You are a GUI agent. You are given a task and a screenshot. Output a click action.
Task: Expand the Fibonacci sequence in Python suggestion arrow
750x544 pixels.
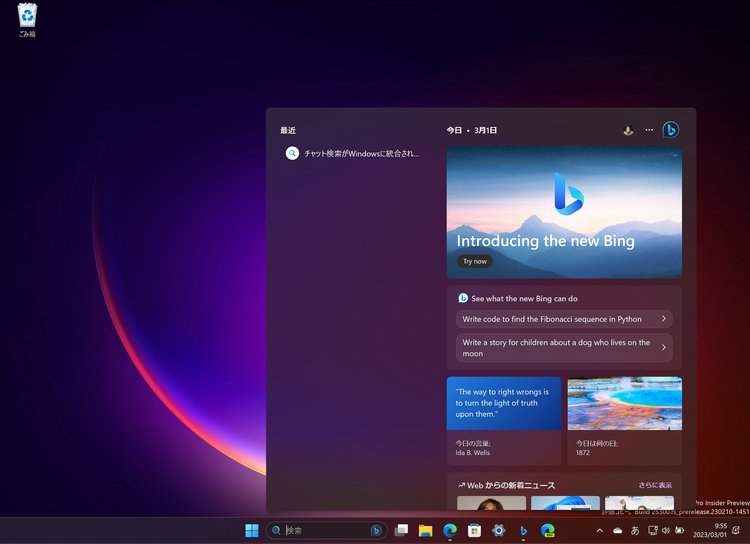coord(663,319)
